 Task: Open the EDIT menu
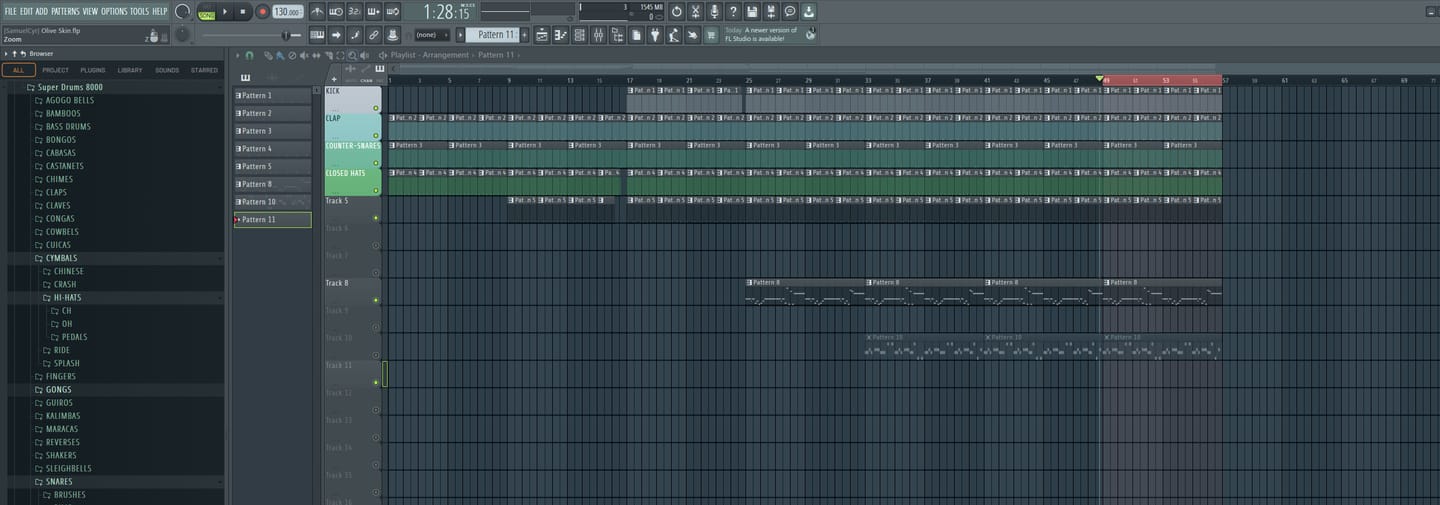(x=26, y=11)
